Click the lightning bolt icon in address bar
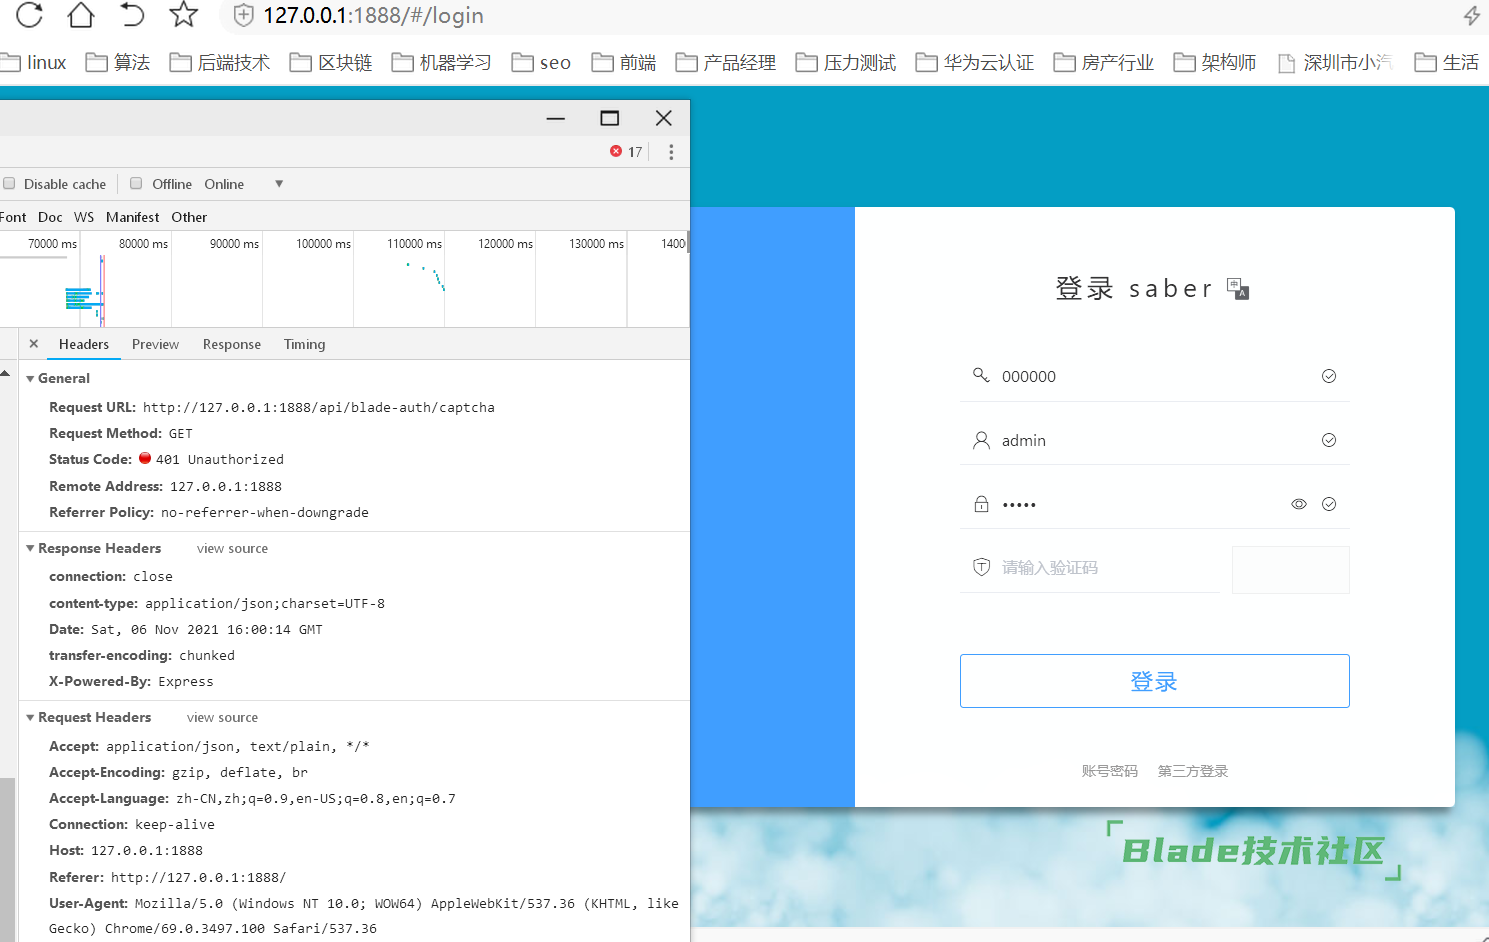 [1472, 15]
